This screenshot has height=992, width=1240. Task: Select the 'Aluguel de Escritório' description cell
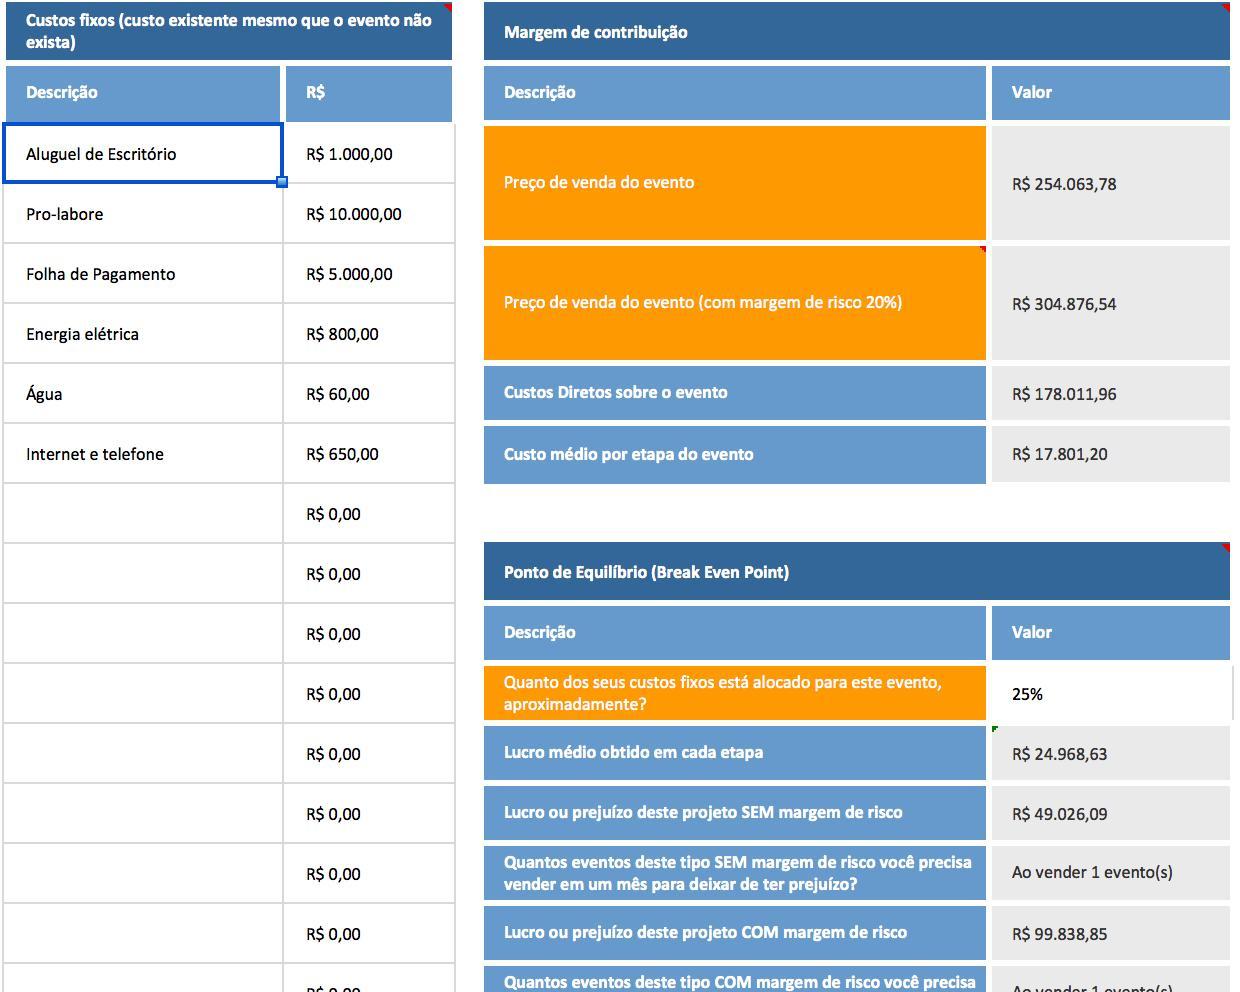click(142, 154)
